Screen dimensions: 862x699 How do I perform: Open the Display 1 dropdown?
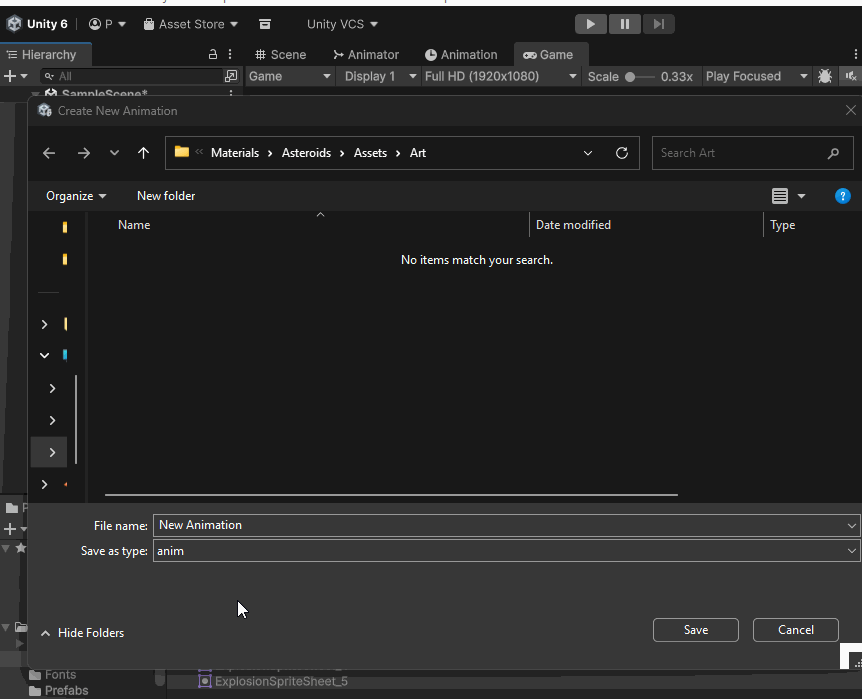(380, 76)
